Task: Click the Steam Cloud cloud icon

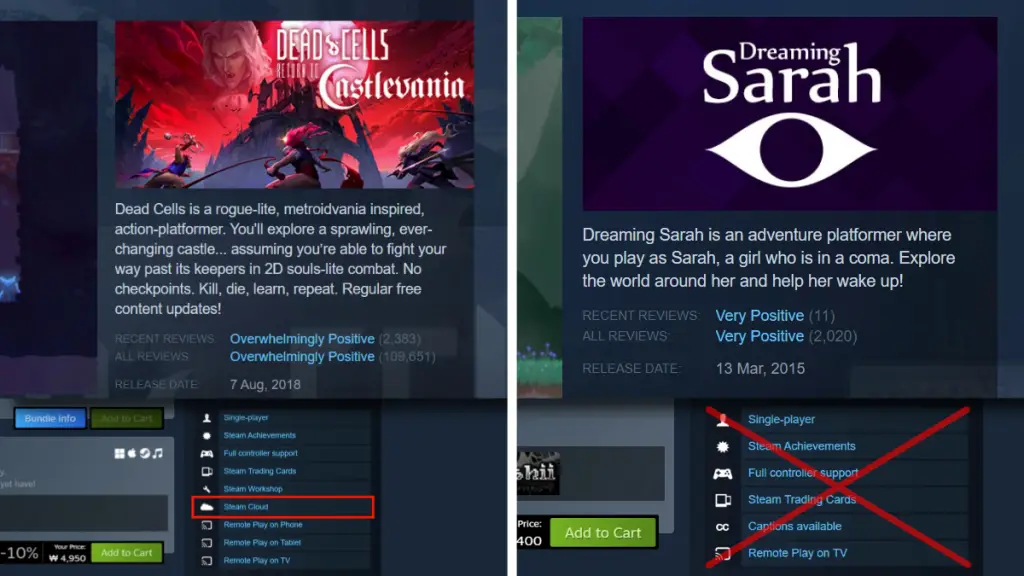Action: [x=206, y=507]
